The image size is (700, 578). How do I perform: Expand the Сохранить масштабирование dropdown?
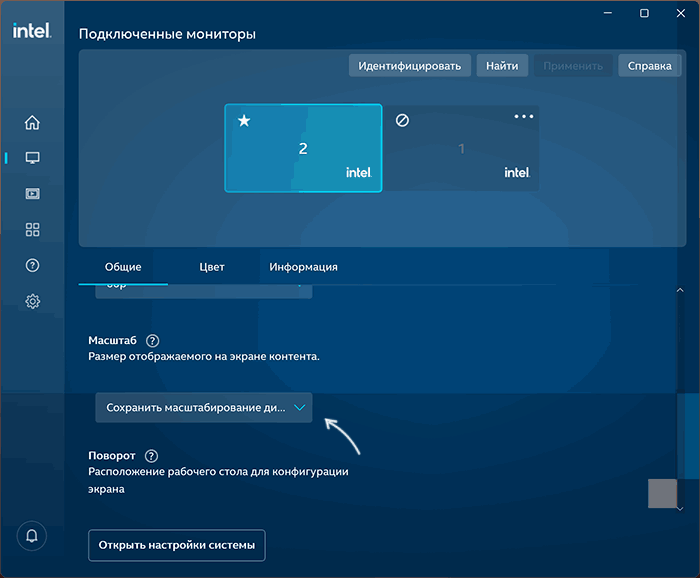click(x=204, y=408)
